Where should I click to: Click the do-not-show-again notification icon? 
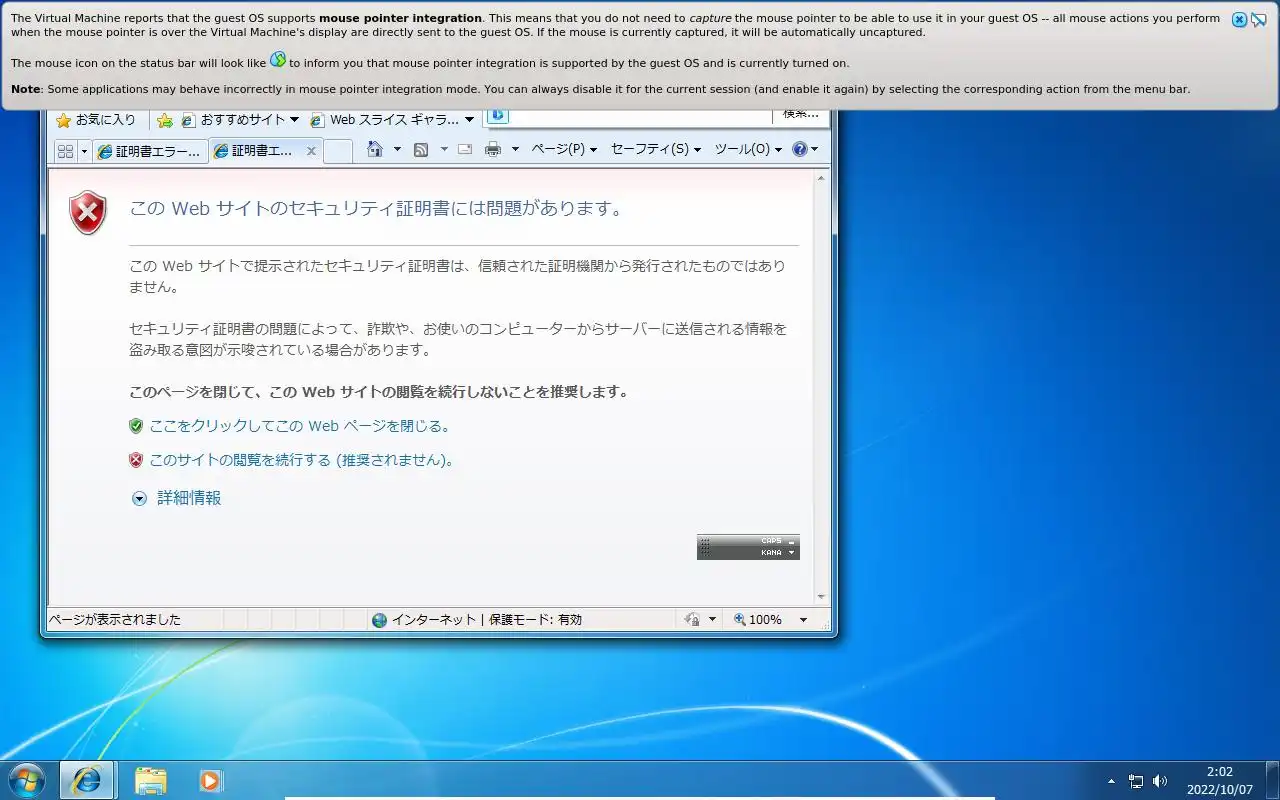1259,19
